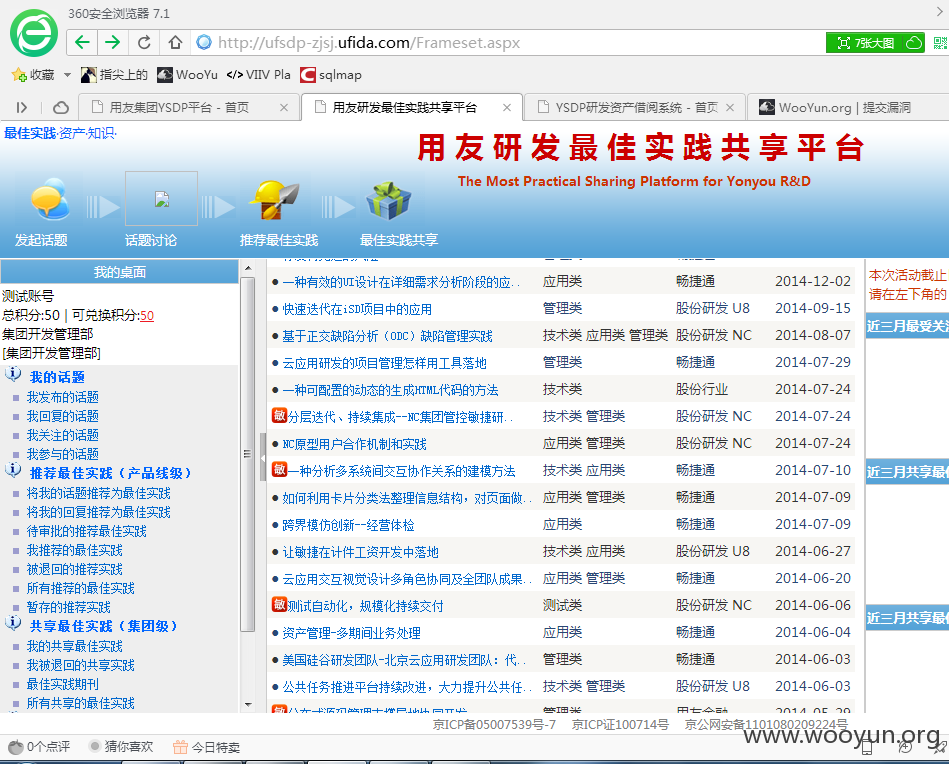Open article 快速迭代在iSD项目中的应用

pyautogui.click(x=357, y=309)
